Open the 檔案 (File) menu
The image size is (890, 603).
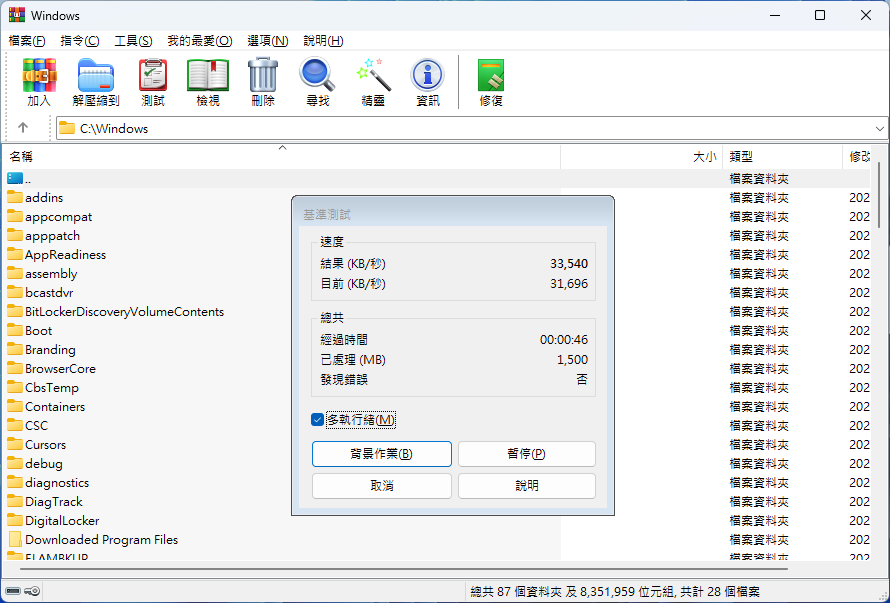coord(27,41)
